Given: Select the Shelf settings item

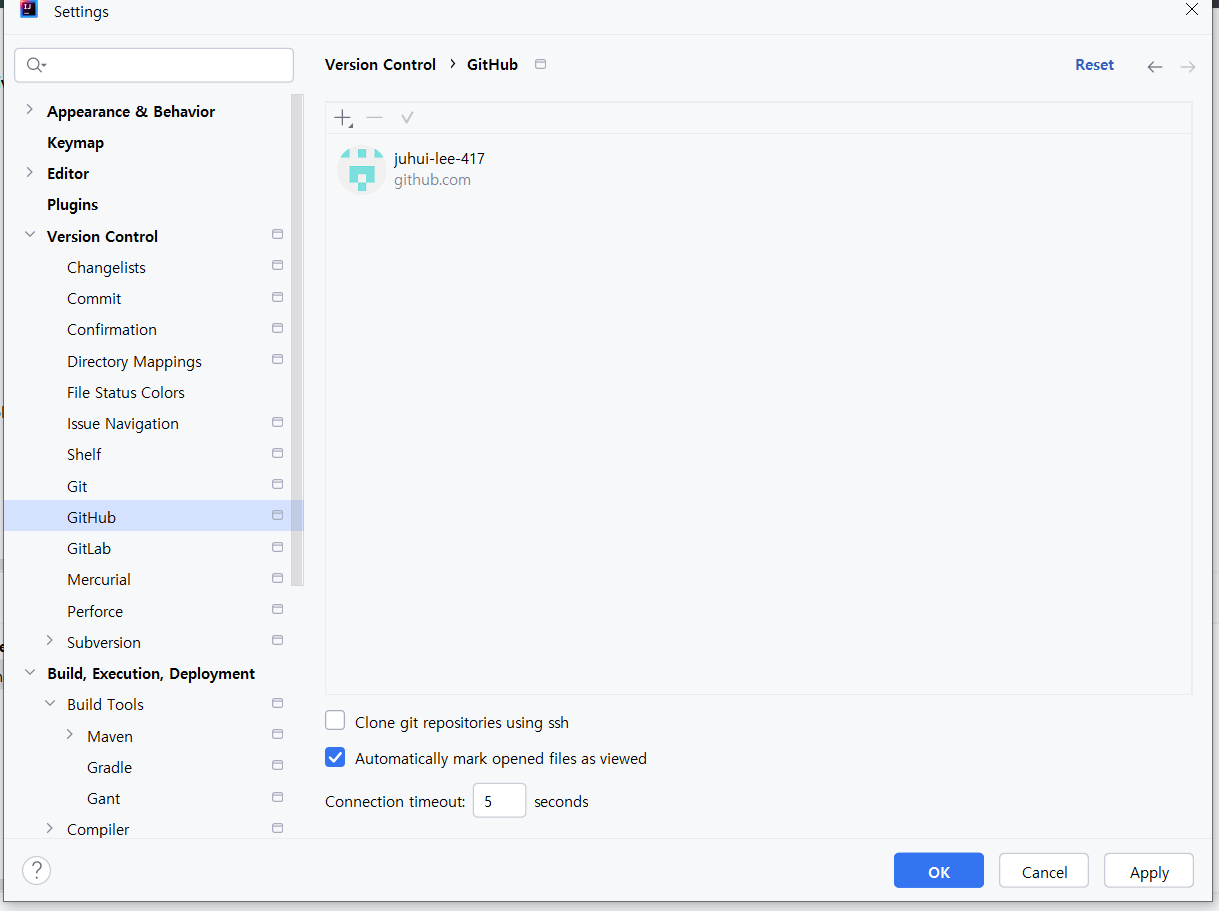Looking at the screenshot, I should 84,455.
